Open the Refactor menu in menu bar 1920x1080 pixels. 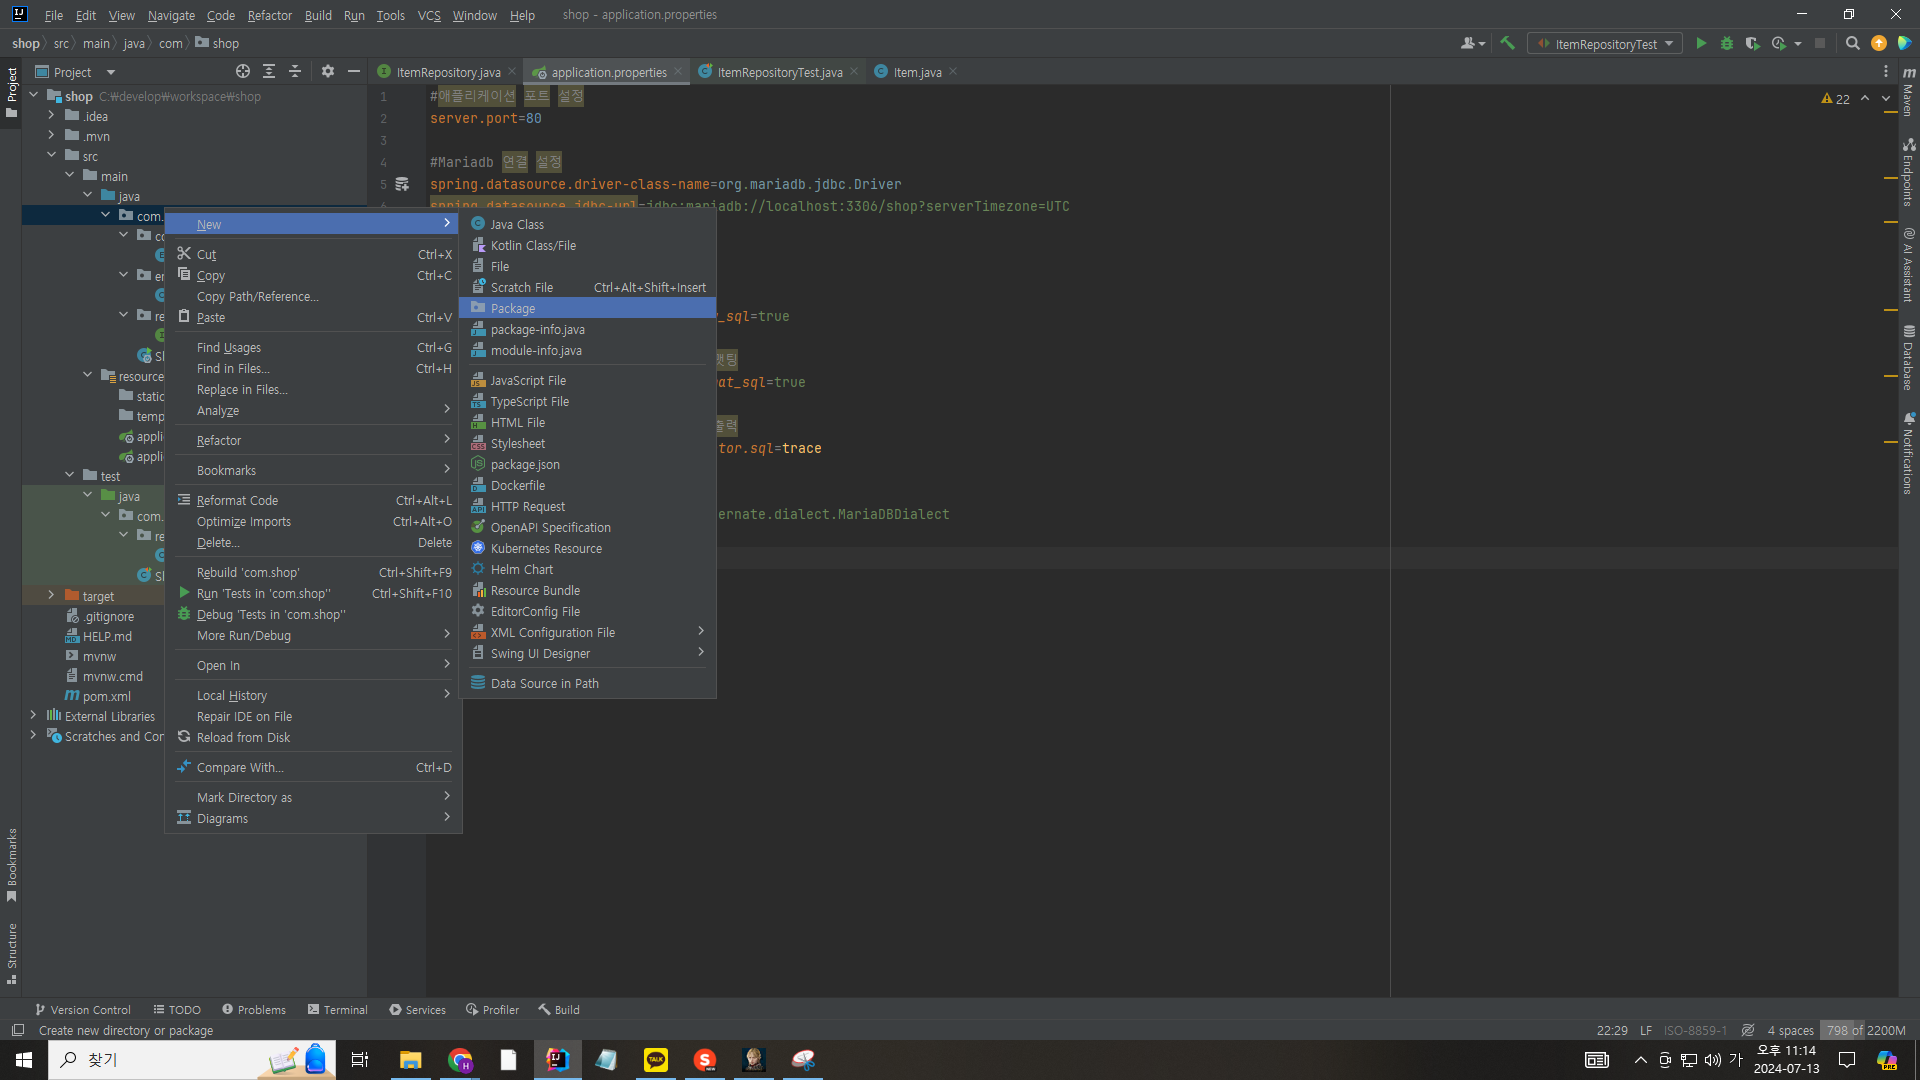270,15
